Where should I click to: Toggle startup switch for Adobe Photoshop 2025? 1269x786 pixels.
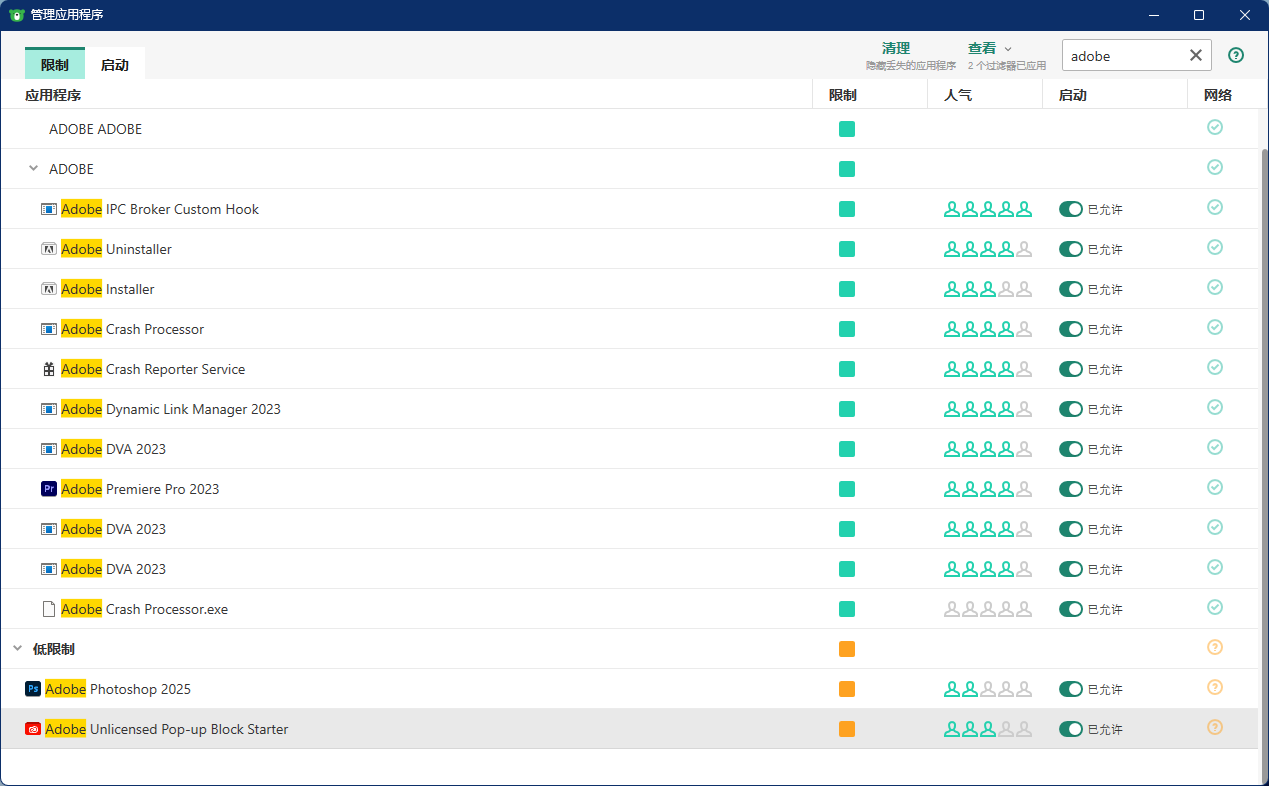(1071, 689)
